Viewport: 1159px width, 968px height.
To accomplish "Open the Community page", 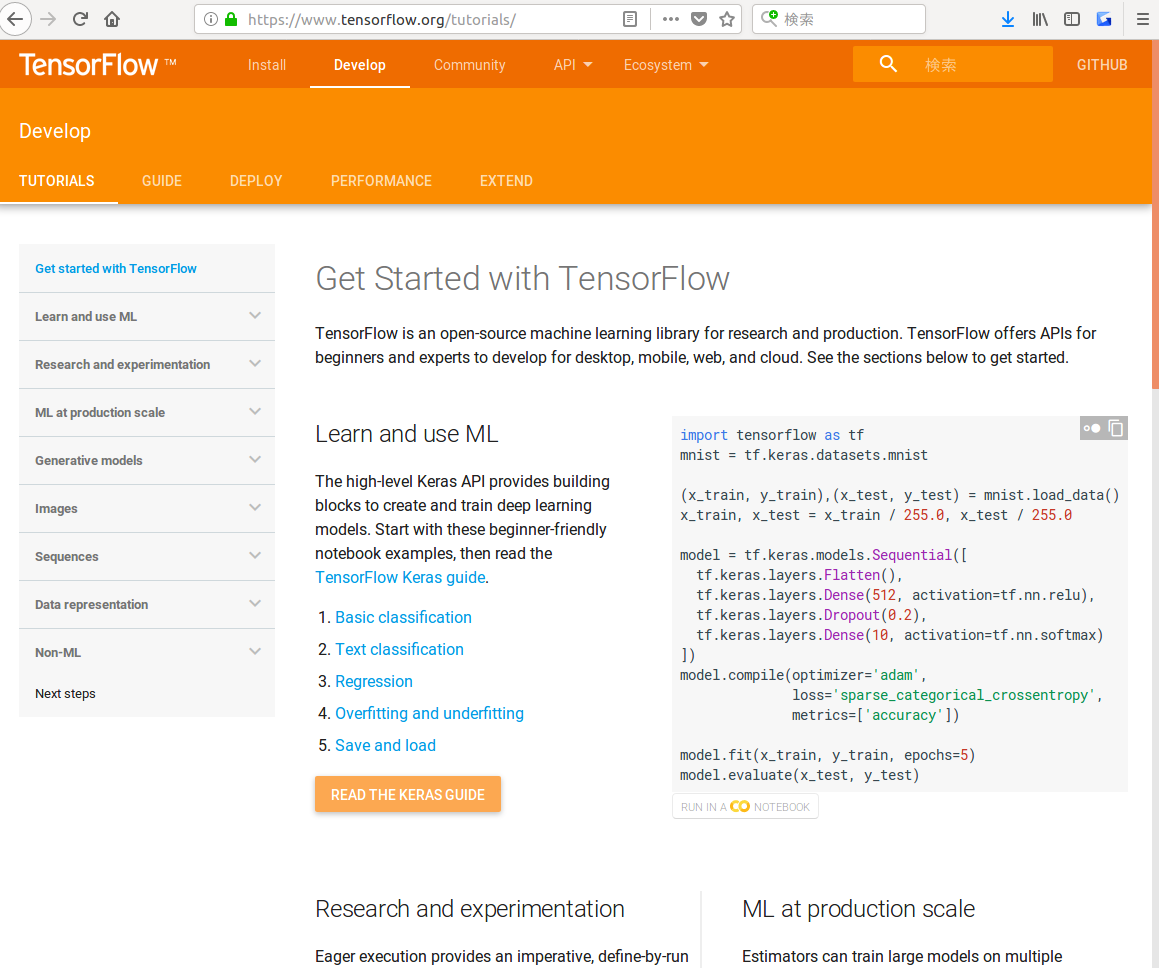I will (x=469, y=65).
